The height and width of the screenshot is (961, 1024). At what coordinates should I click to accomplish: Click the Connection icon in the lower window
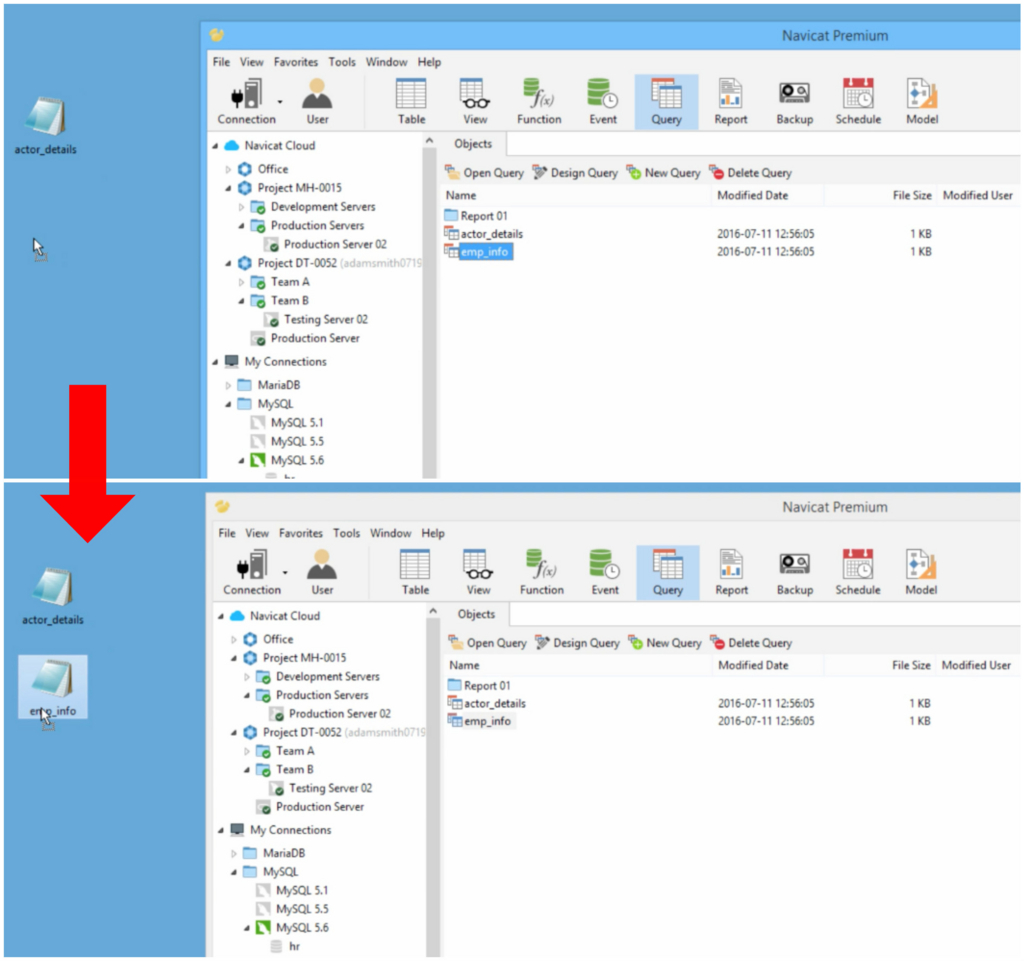tap(251, 572)
